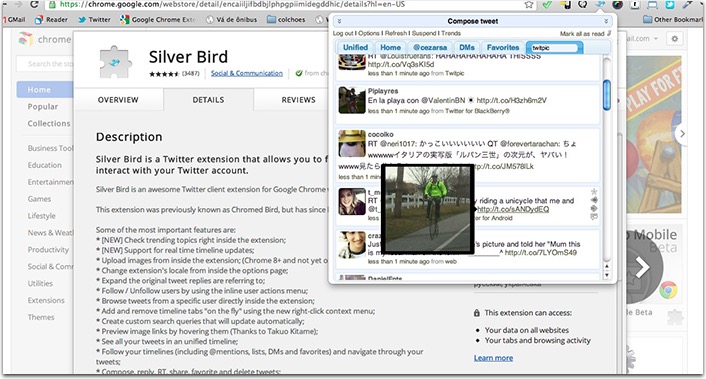
Task: Switch to the OVERVIEW tab
Action: click(x=118, y=100)
